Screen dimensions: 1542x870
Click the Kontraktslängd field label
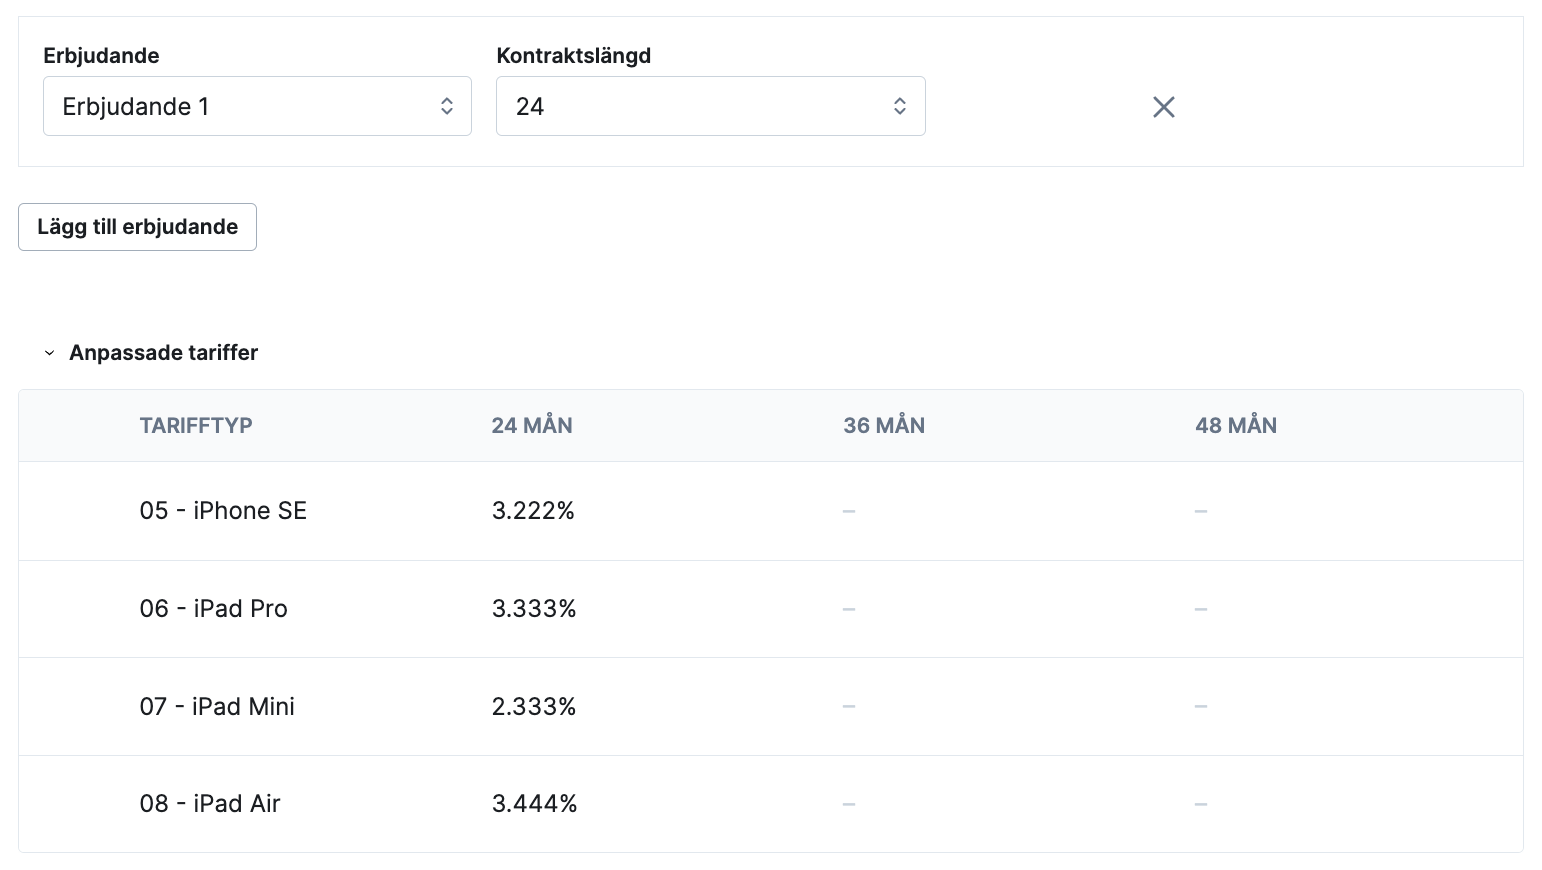(574, 56)
